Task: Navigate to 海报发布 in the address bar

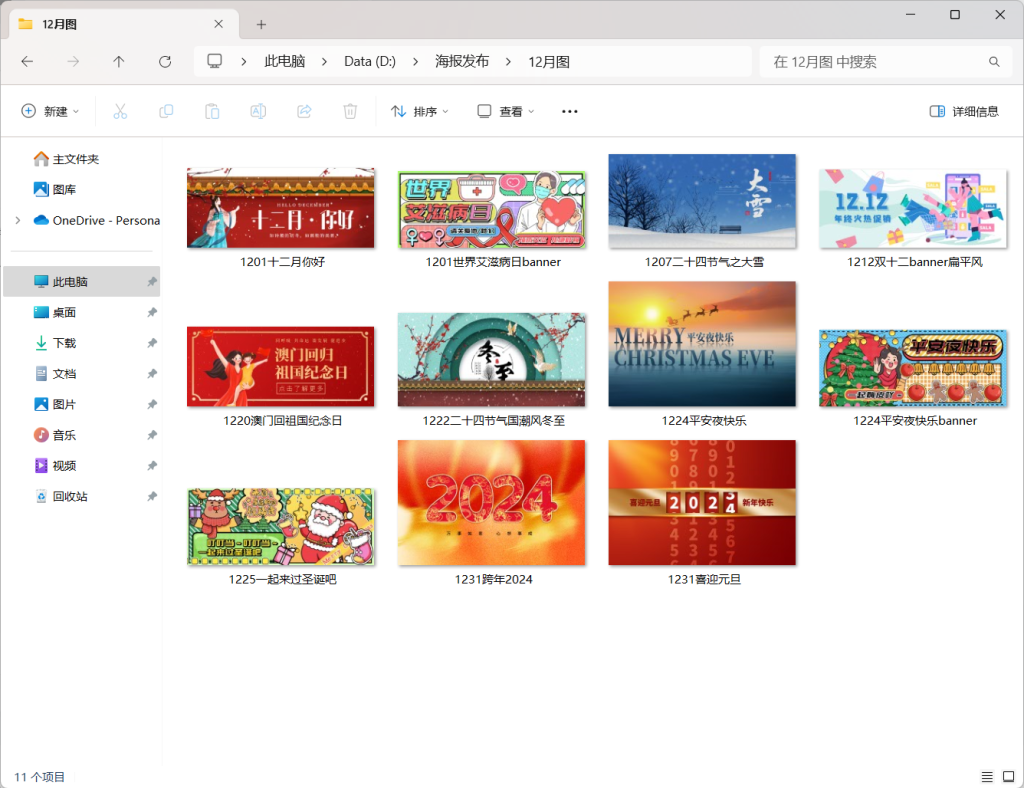Action: click(x=462, y=62)
